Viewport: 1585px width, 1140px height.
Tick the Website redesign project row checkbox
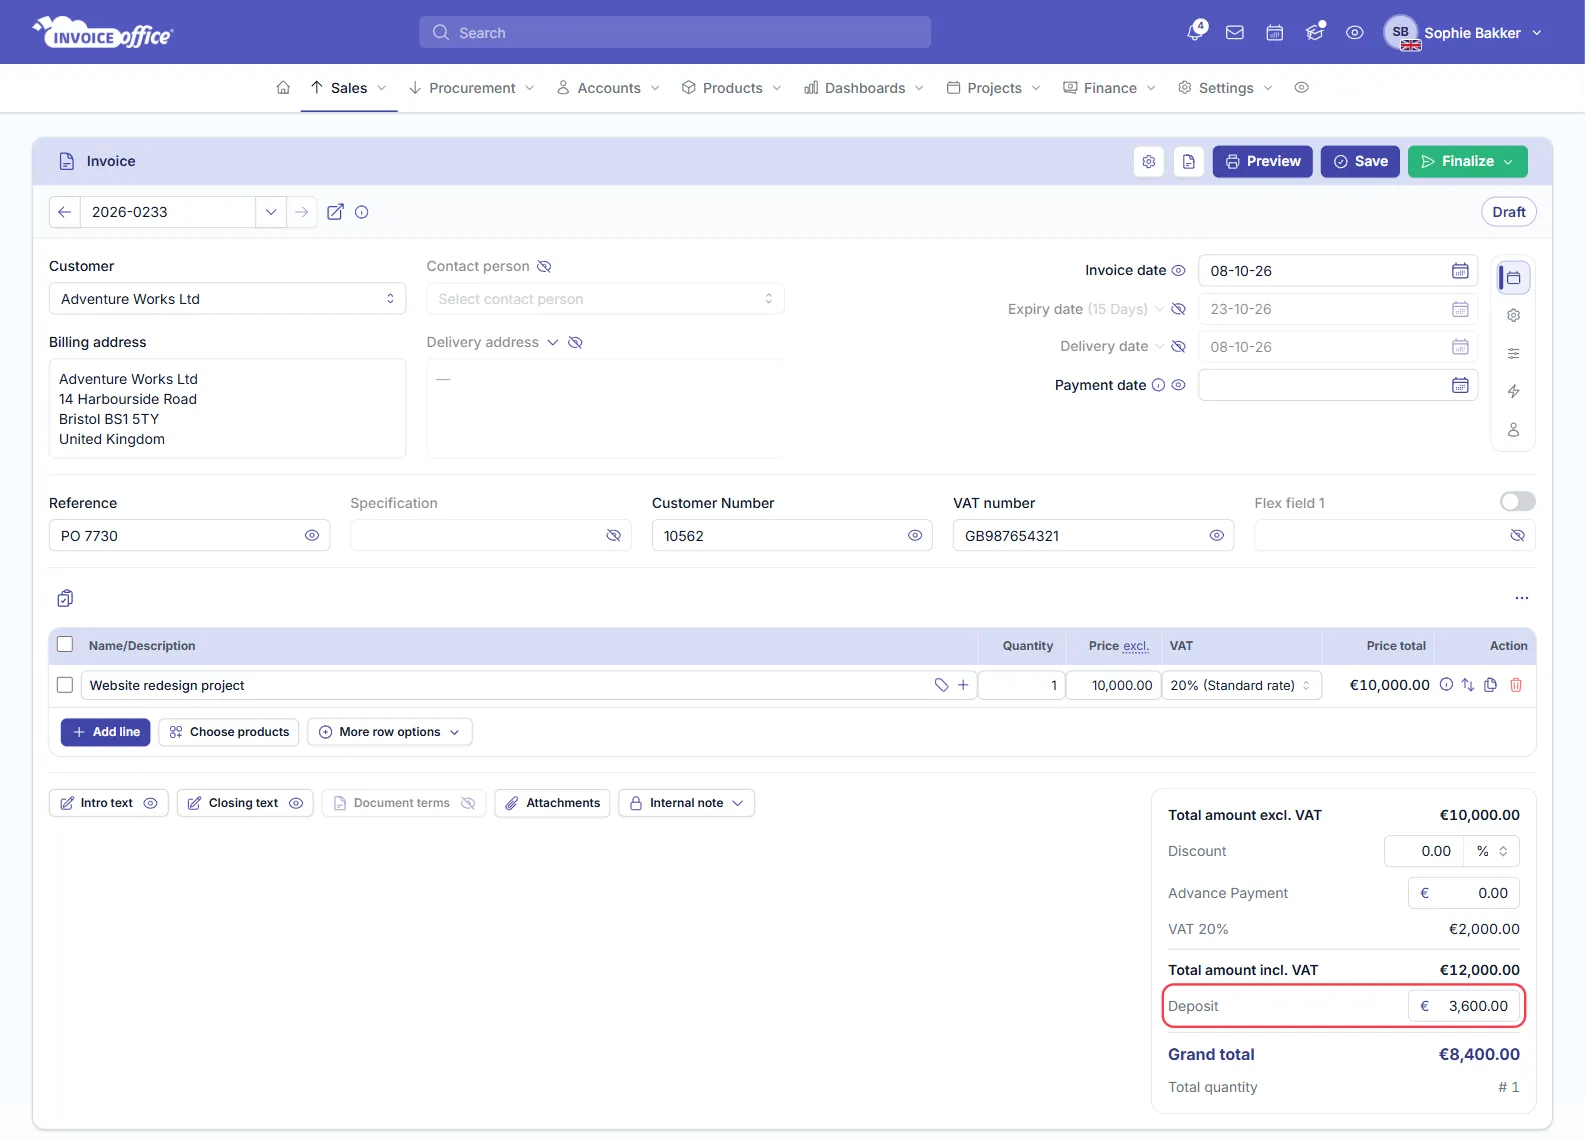point(65,685)
